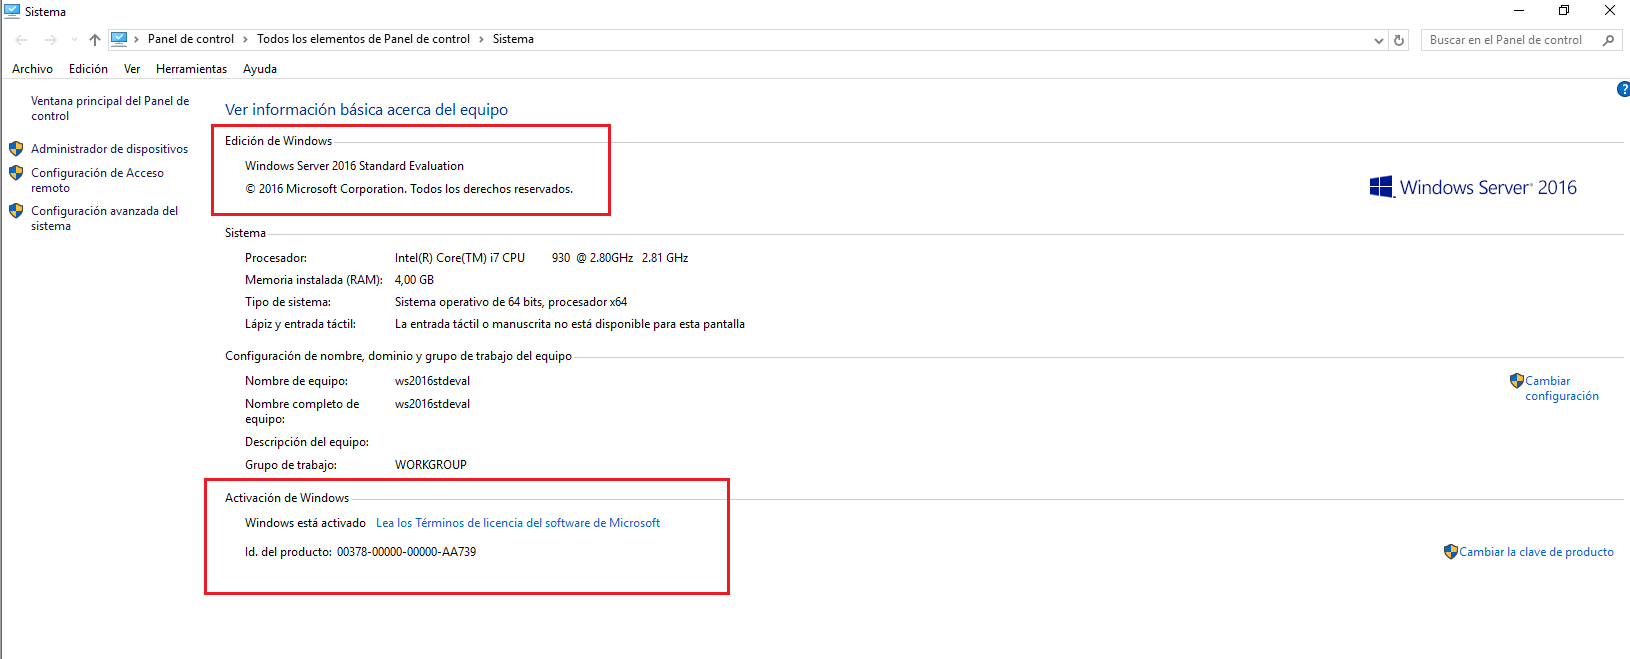Open recent locations dropdown arrow
This screenshot has width=1630, height=659.
pyautogui.click(x=74, y=40)
